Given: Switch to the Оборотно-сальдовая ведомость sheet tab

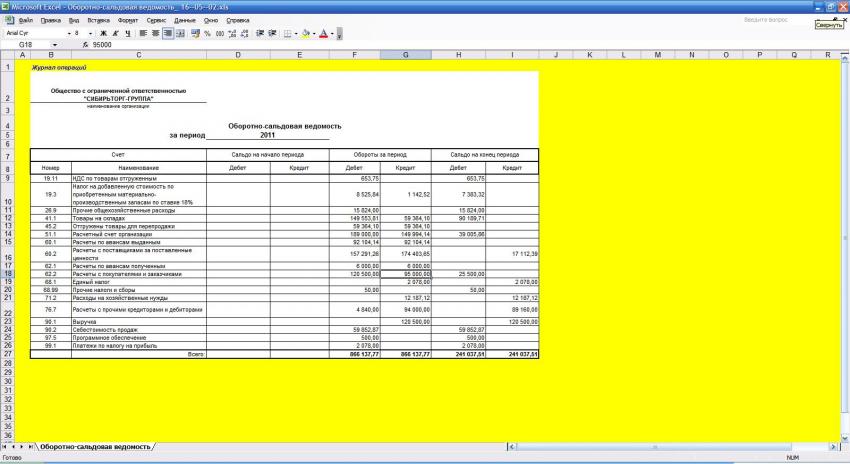Looking at the screenshot, I should 96,447.
